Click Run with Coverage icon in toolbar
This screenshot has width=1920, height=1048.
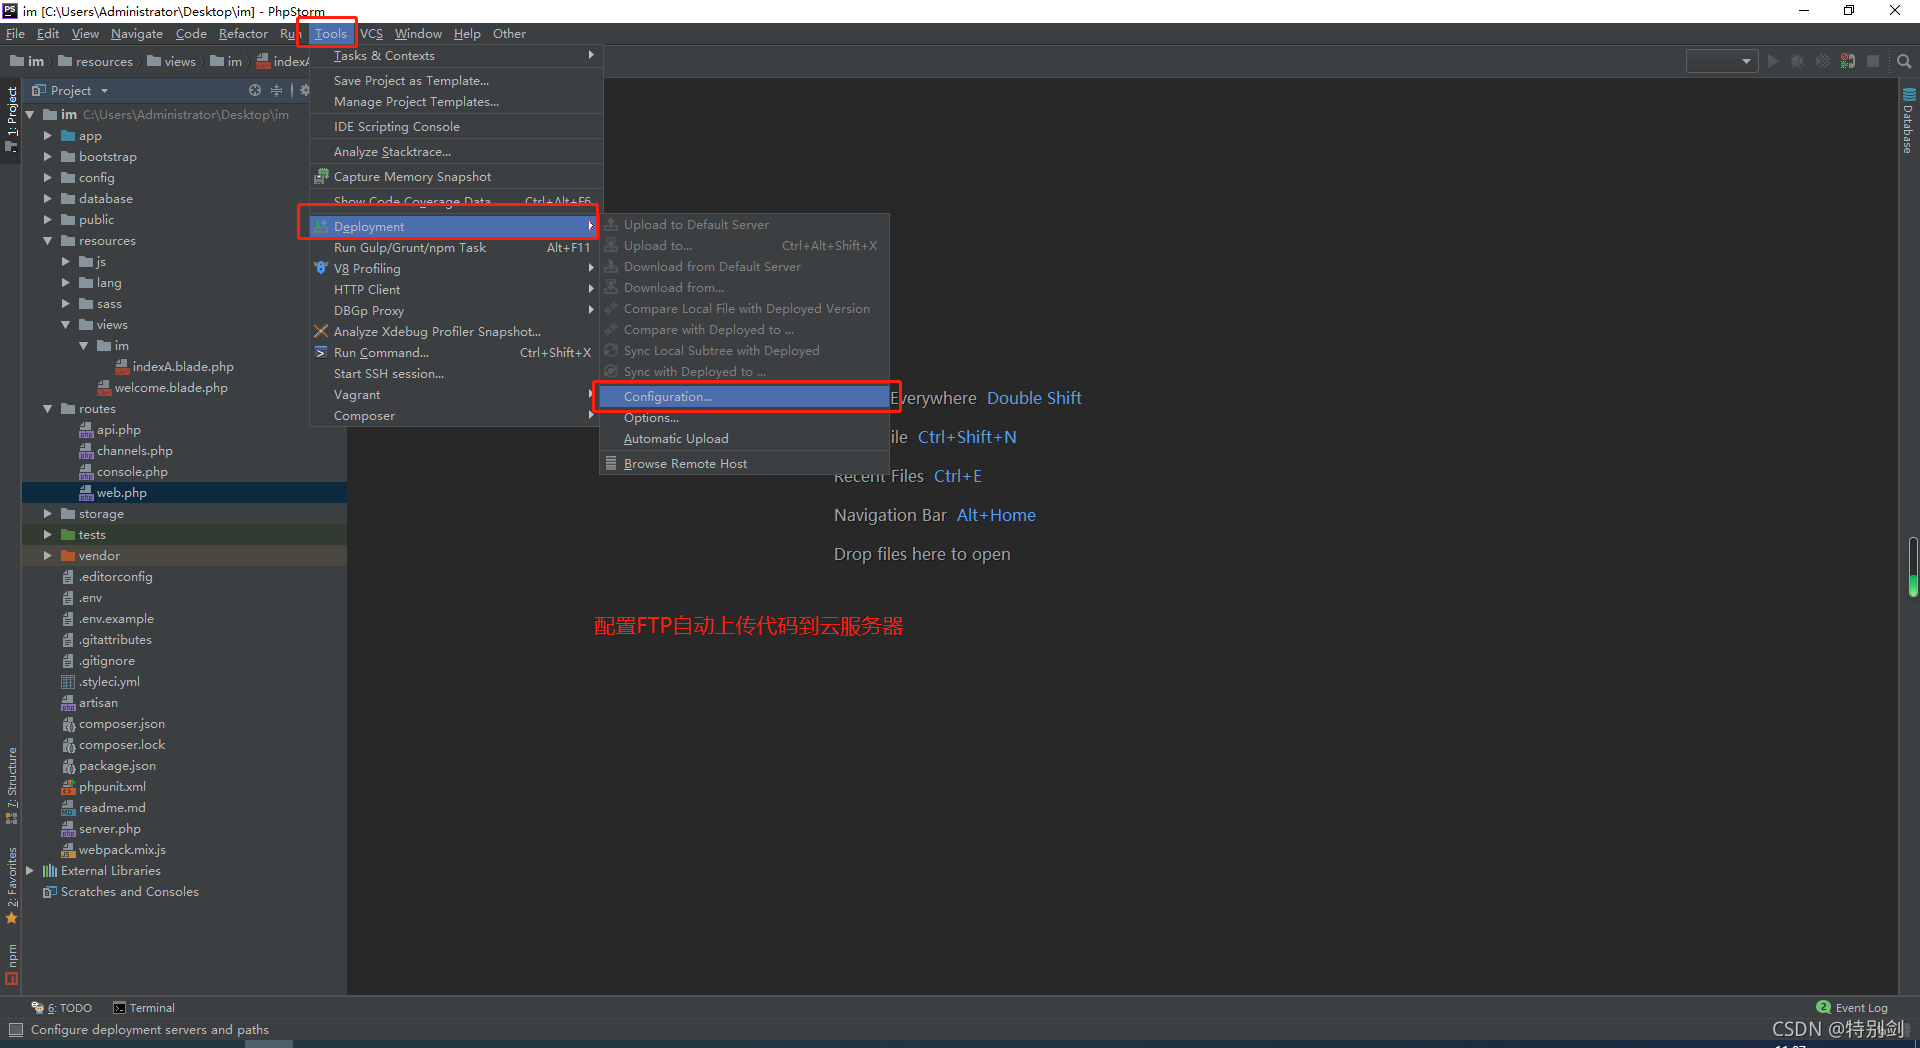click(1823, 61)
